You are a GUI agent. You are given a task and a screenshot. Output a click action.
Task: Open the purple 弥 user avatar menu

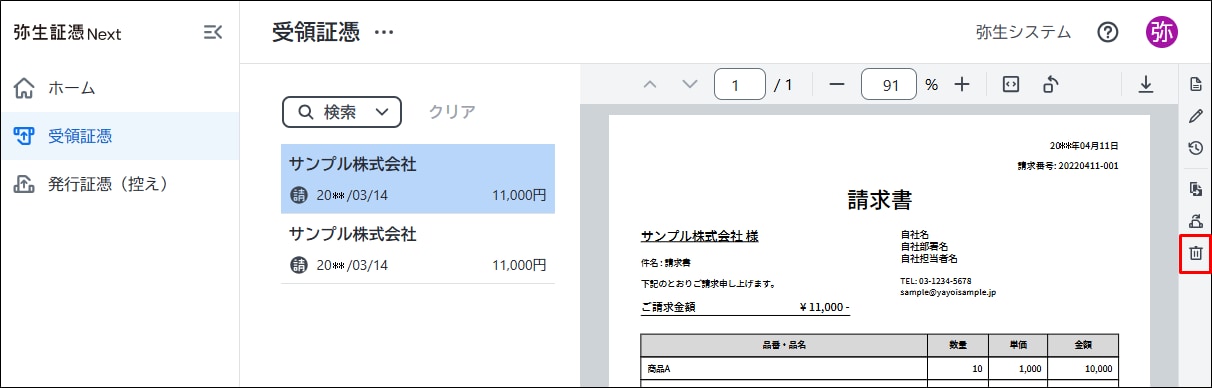1162,32
